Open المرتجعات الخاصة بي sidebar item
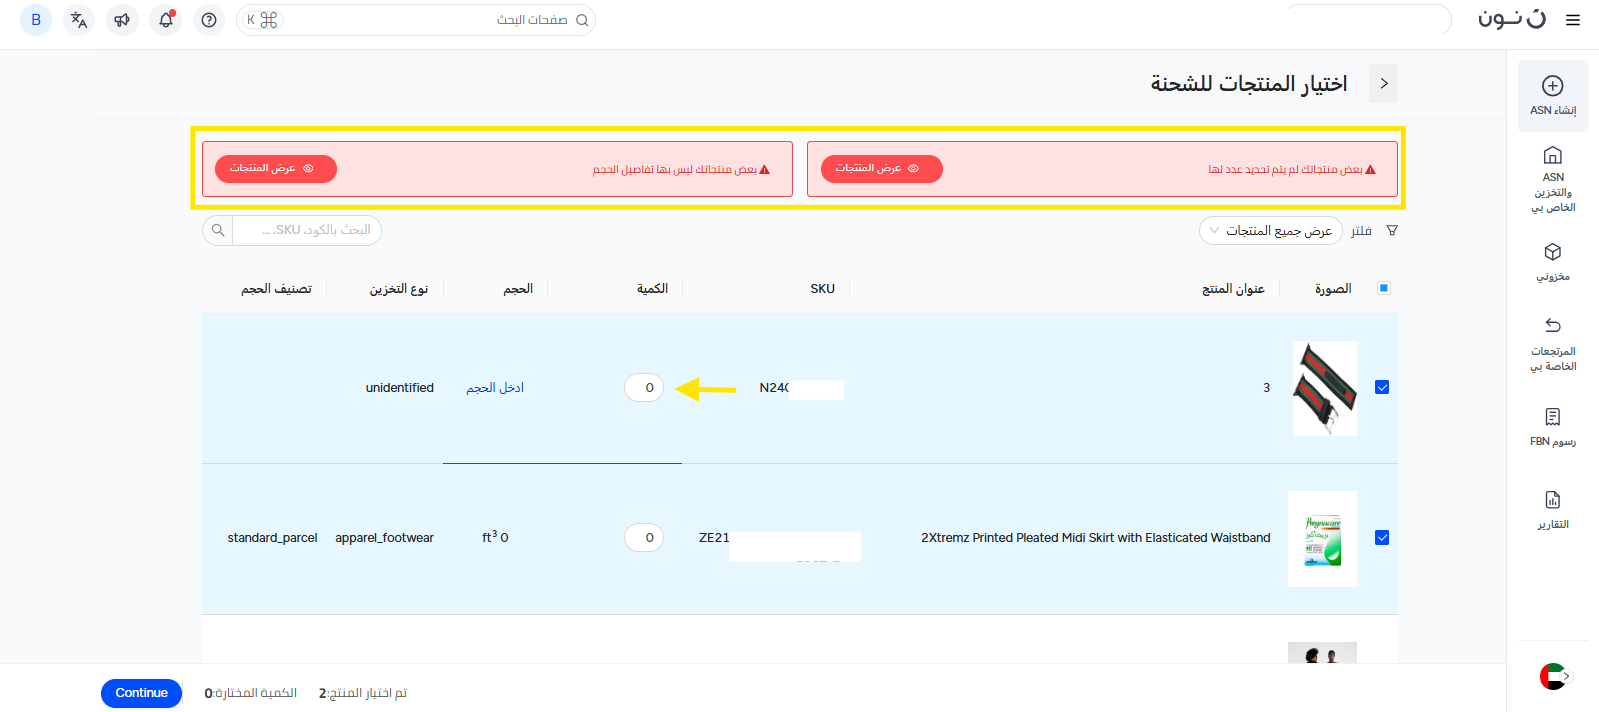This screenshot has width=1599, height=712. [x=1553, y=344]
